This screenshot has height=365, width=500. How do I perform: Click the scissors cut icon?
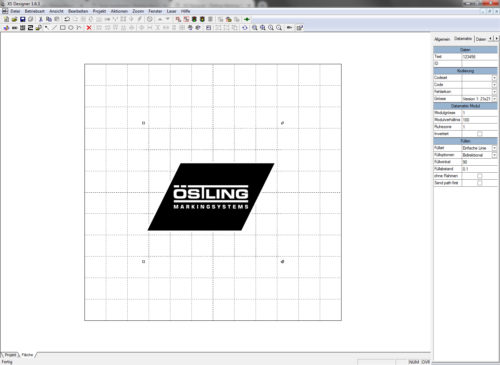point(41,19)
